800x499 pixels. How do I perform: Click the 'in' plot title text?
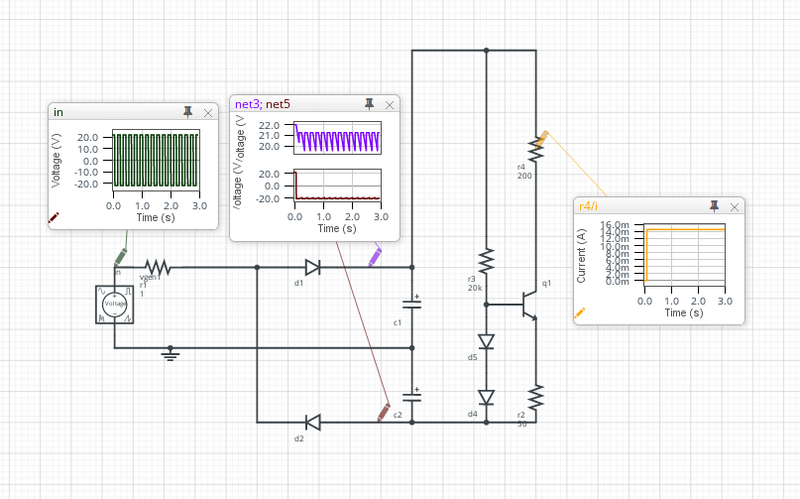coord(58,112)
